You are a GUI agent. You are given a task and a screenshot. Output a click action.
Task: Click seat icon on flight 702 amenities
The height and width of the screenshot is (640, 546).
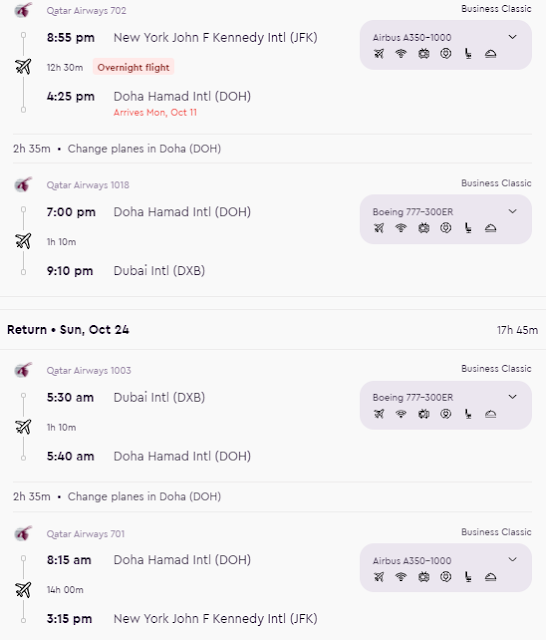(x=468, y=53)
